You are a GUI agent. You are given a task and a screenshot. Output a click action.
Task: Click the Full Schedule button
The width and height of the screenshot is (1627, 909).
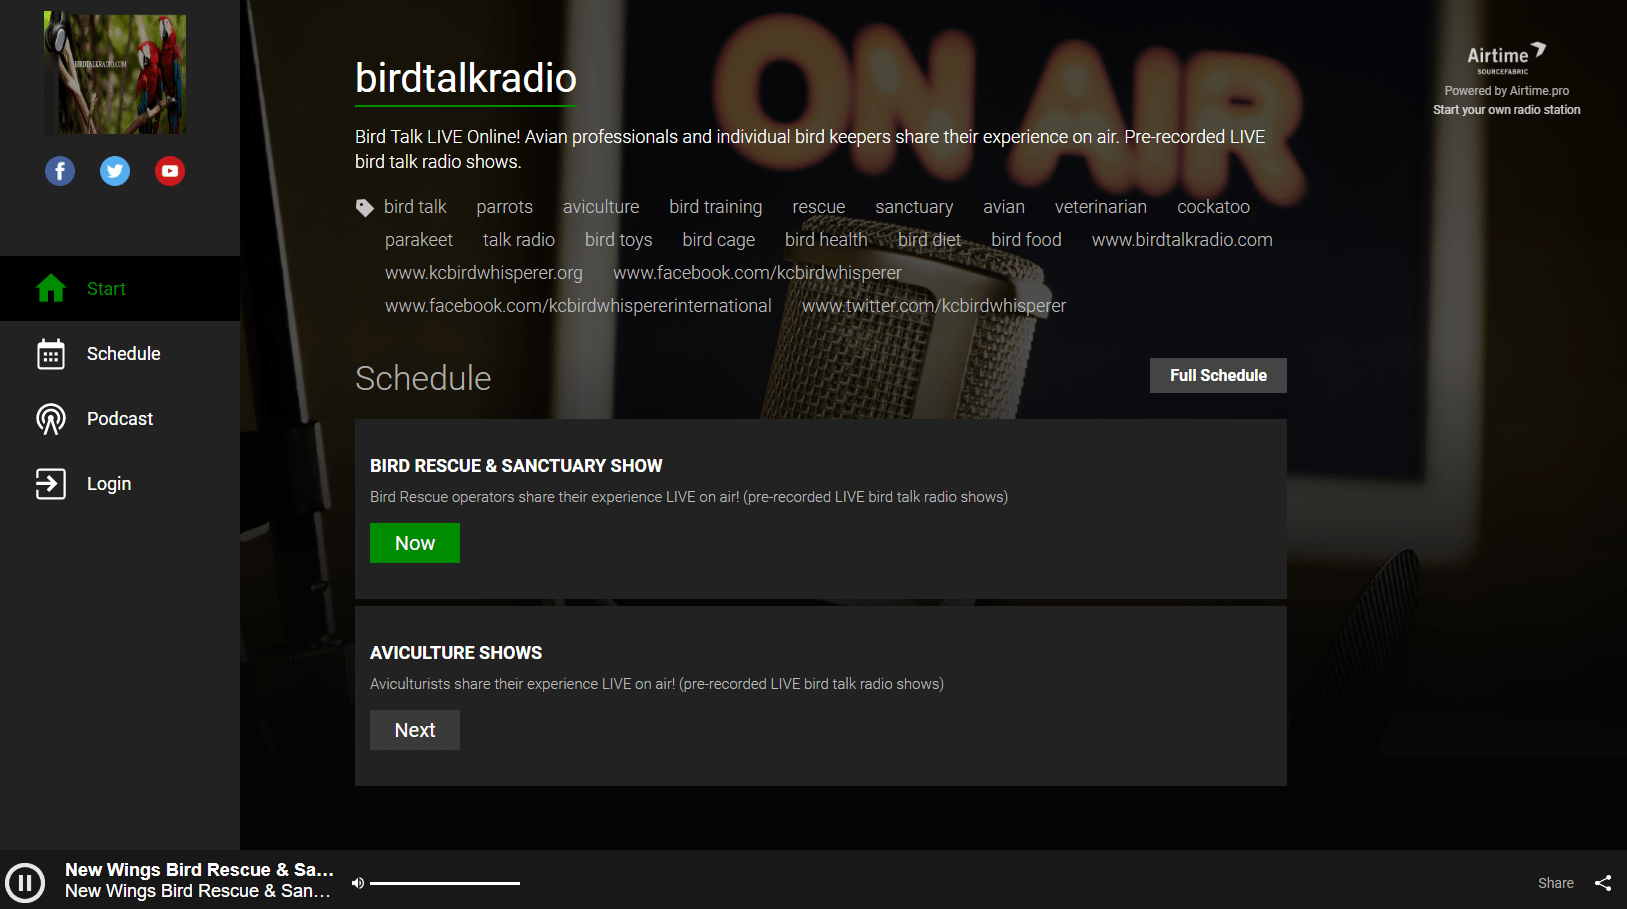(x=1218, y=375)
